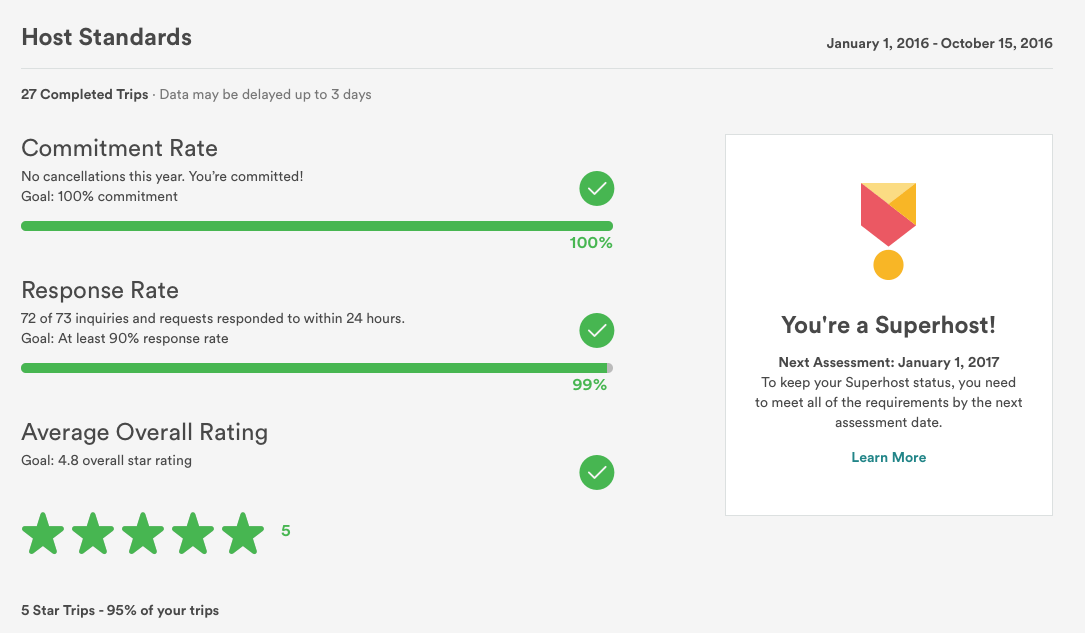Click the third star of the rating row

coord(143,533)
